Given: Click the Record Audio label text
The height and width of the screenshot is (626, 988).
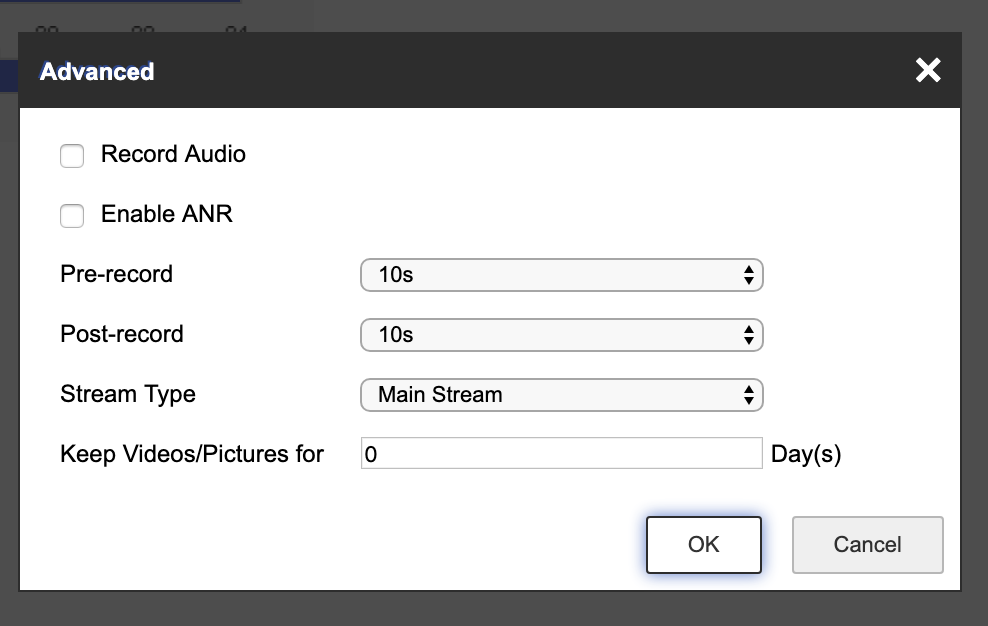Looking at the screenshot, I should (x=173, y=154).
